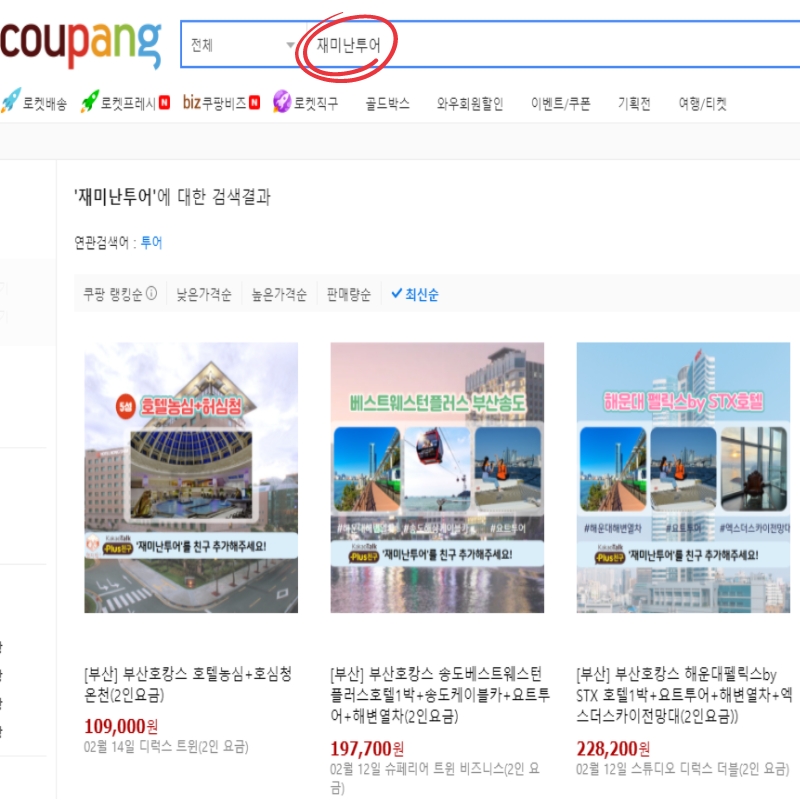Click the purple 로켓직구 rocket icon
The width and height of the screenshot is (800, 800).
click(x=282, y=102)
